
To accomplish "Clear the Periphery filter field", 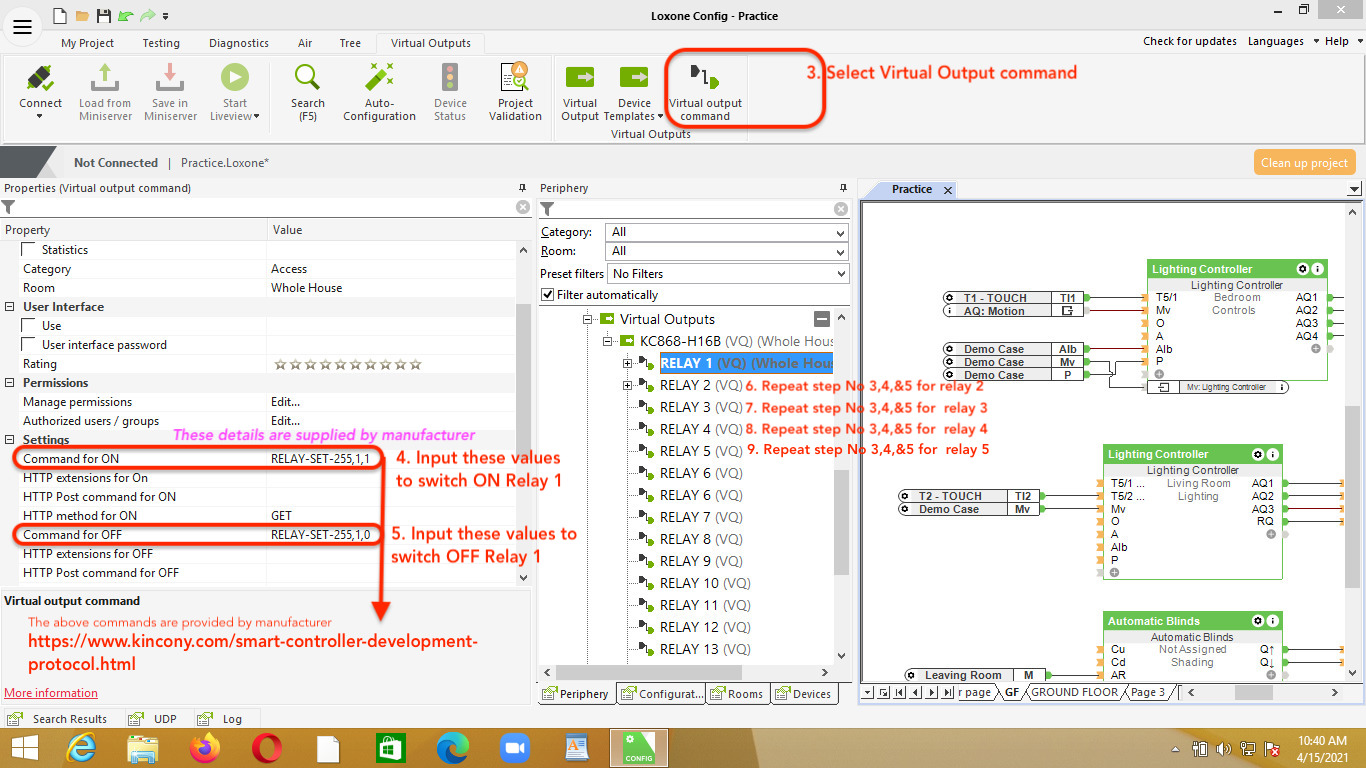I will 842,208.
